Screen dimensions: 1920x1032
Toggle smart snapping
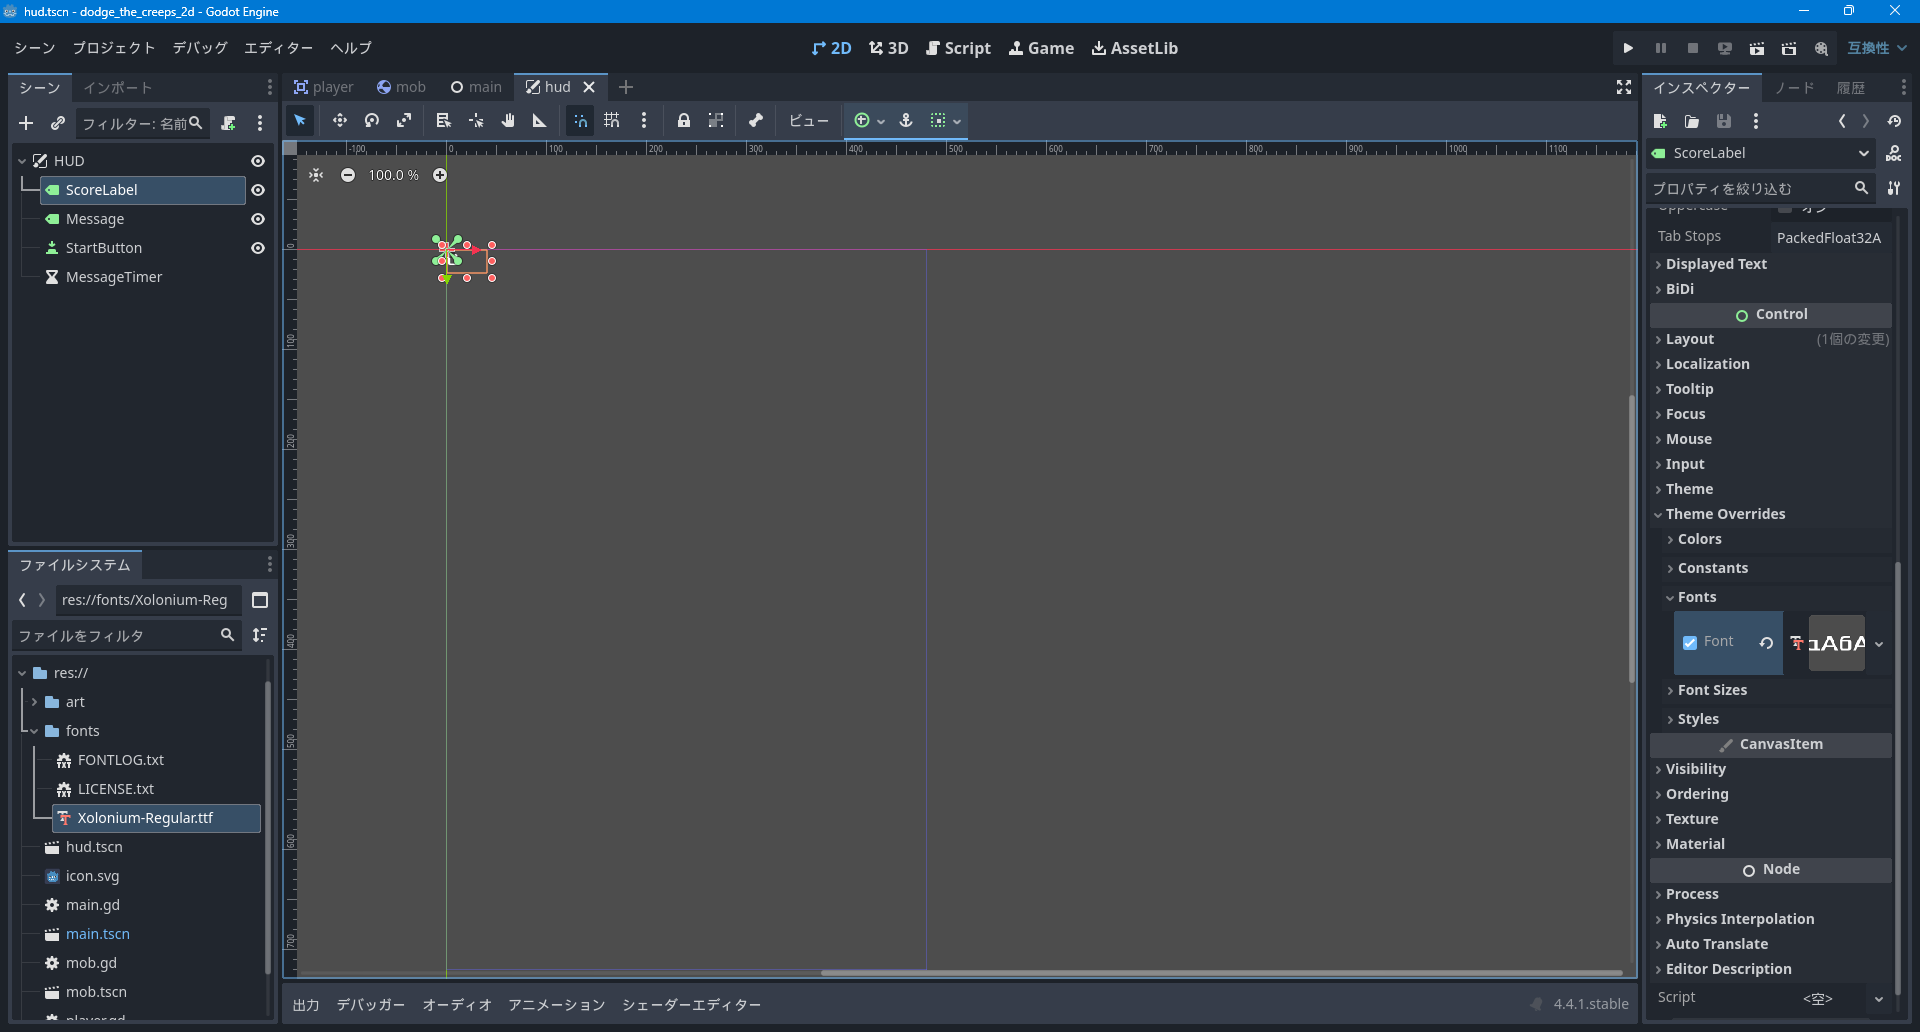point(580,121)
